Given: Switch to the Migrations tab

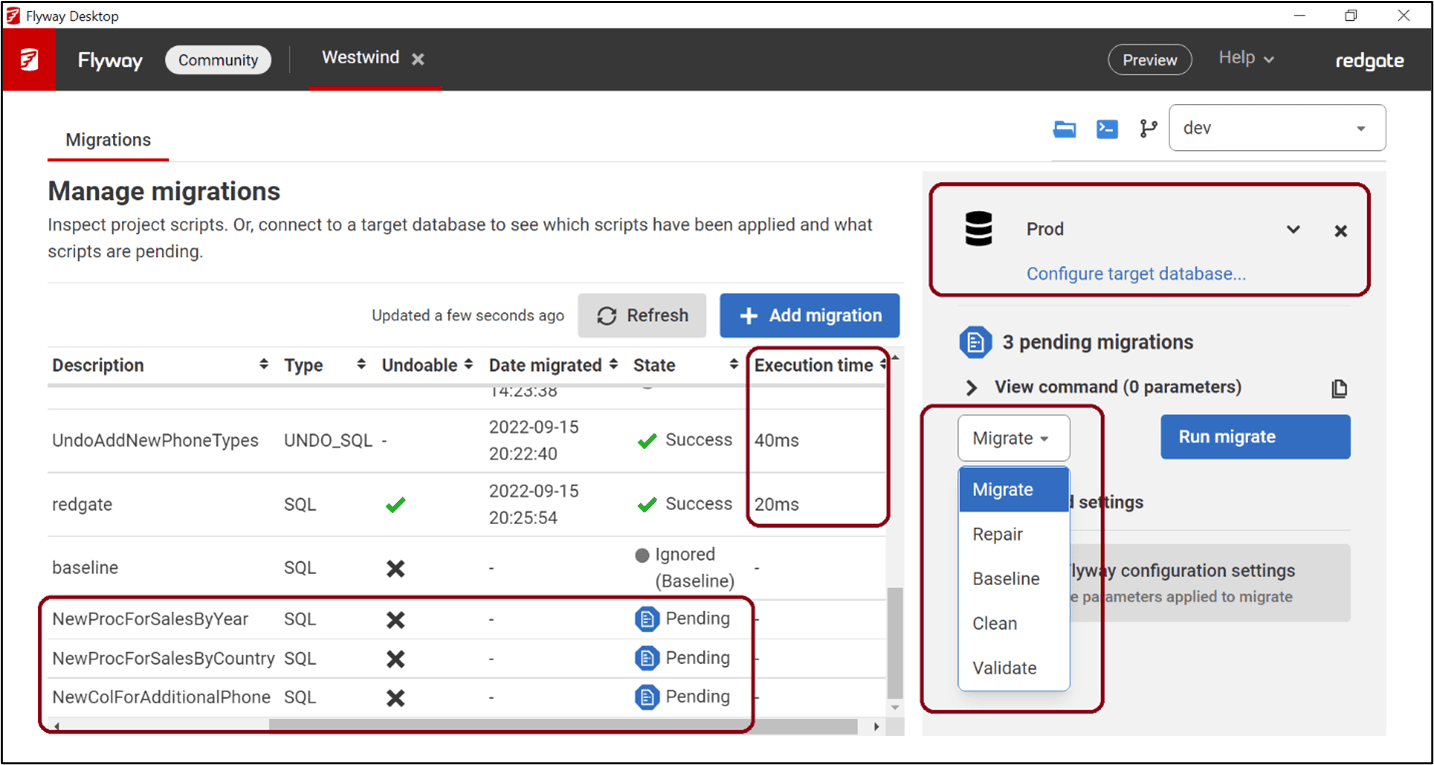Looking at the screenshot, I should click(107, 139).
